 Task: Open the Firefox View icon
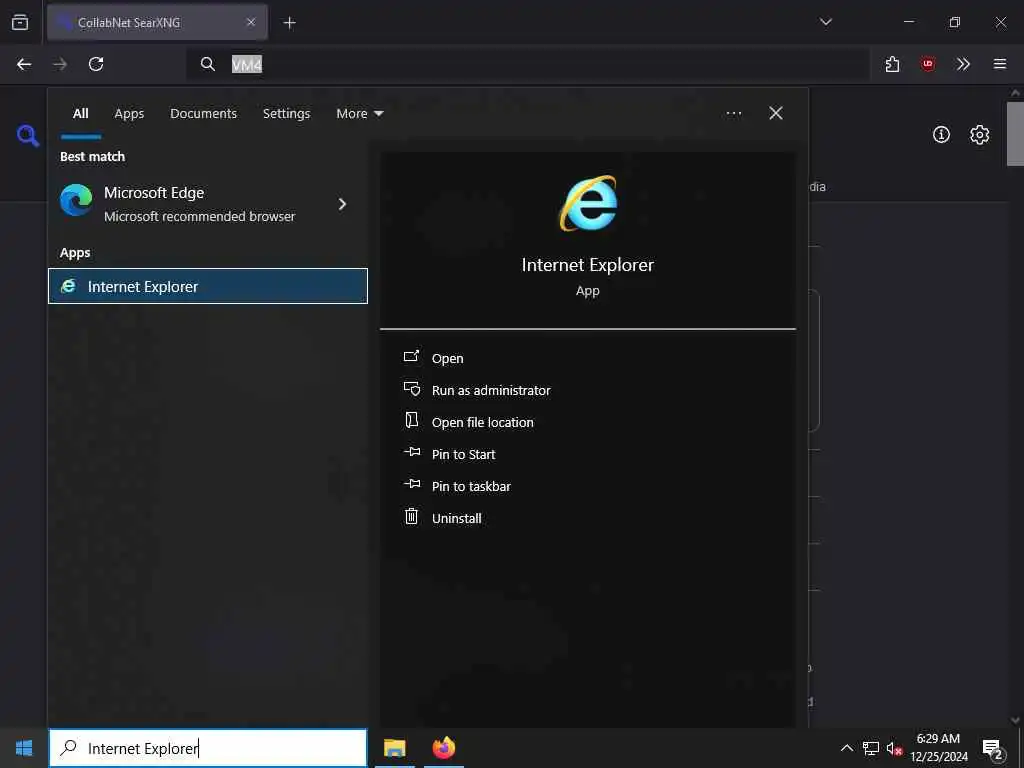pos(20,22)
